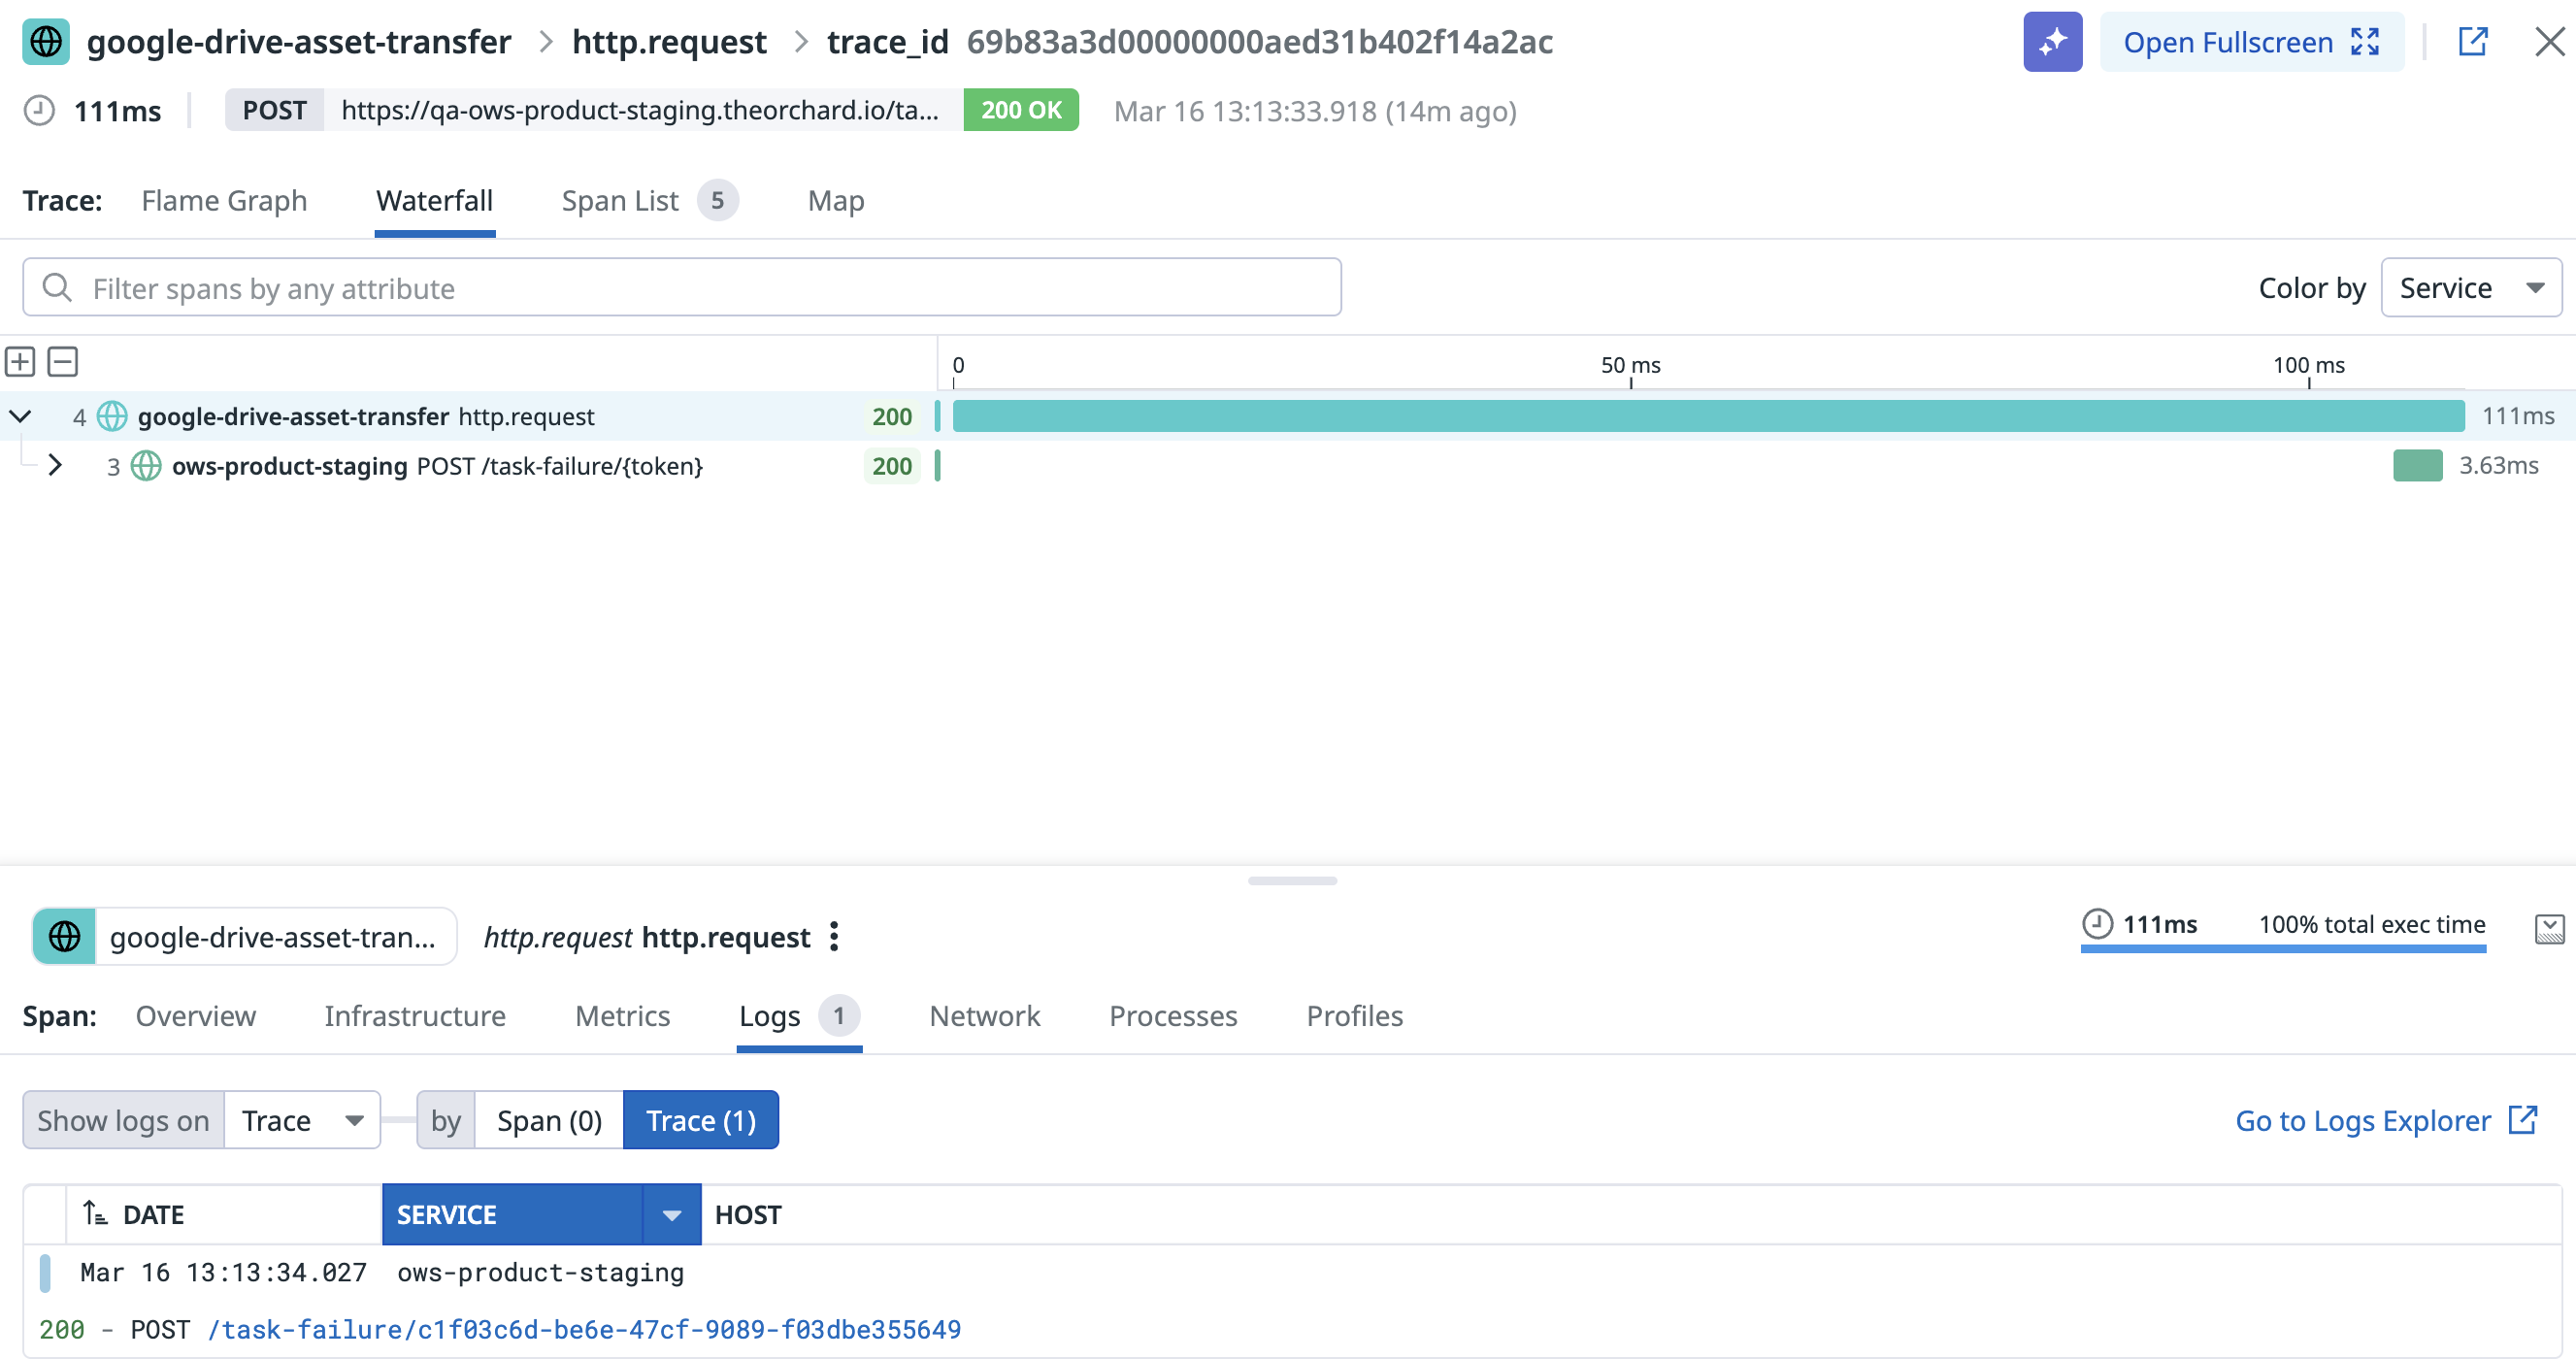Open span options three-dot menu
The height and width of the screenshot is (1359, 2576).
834,937
